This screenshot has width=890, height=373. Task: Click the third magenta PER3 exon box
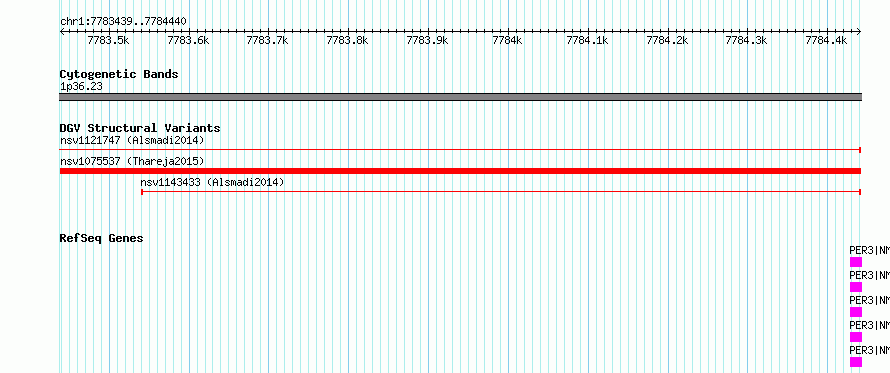pyautogui.click(x=856, y=312)
